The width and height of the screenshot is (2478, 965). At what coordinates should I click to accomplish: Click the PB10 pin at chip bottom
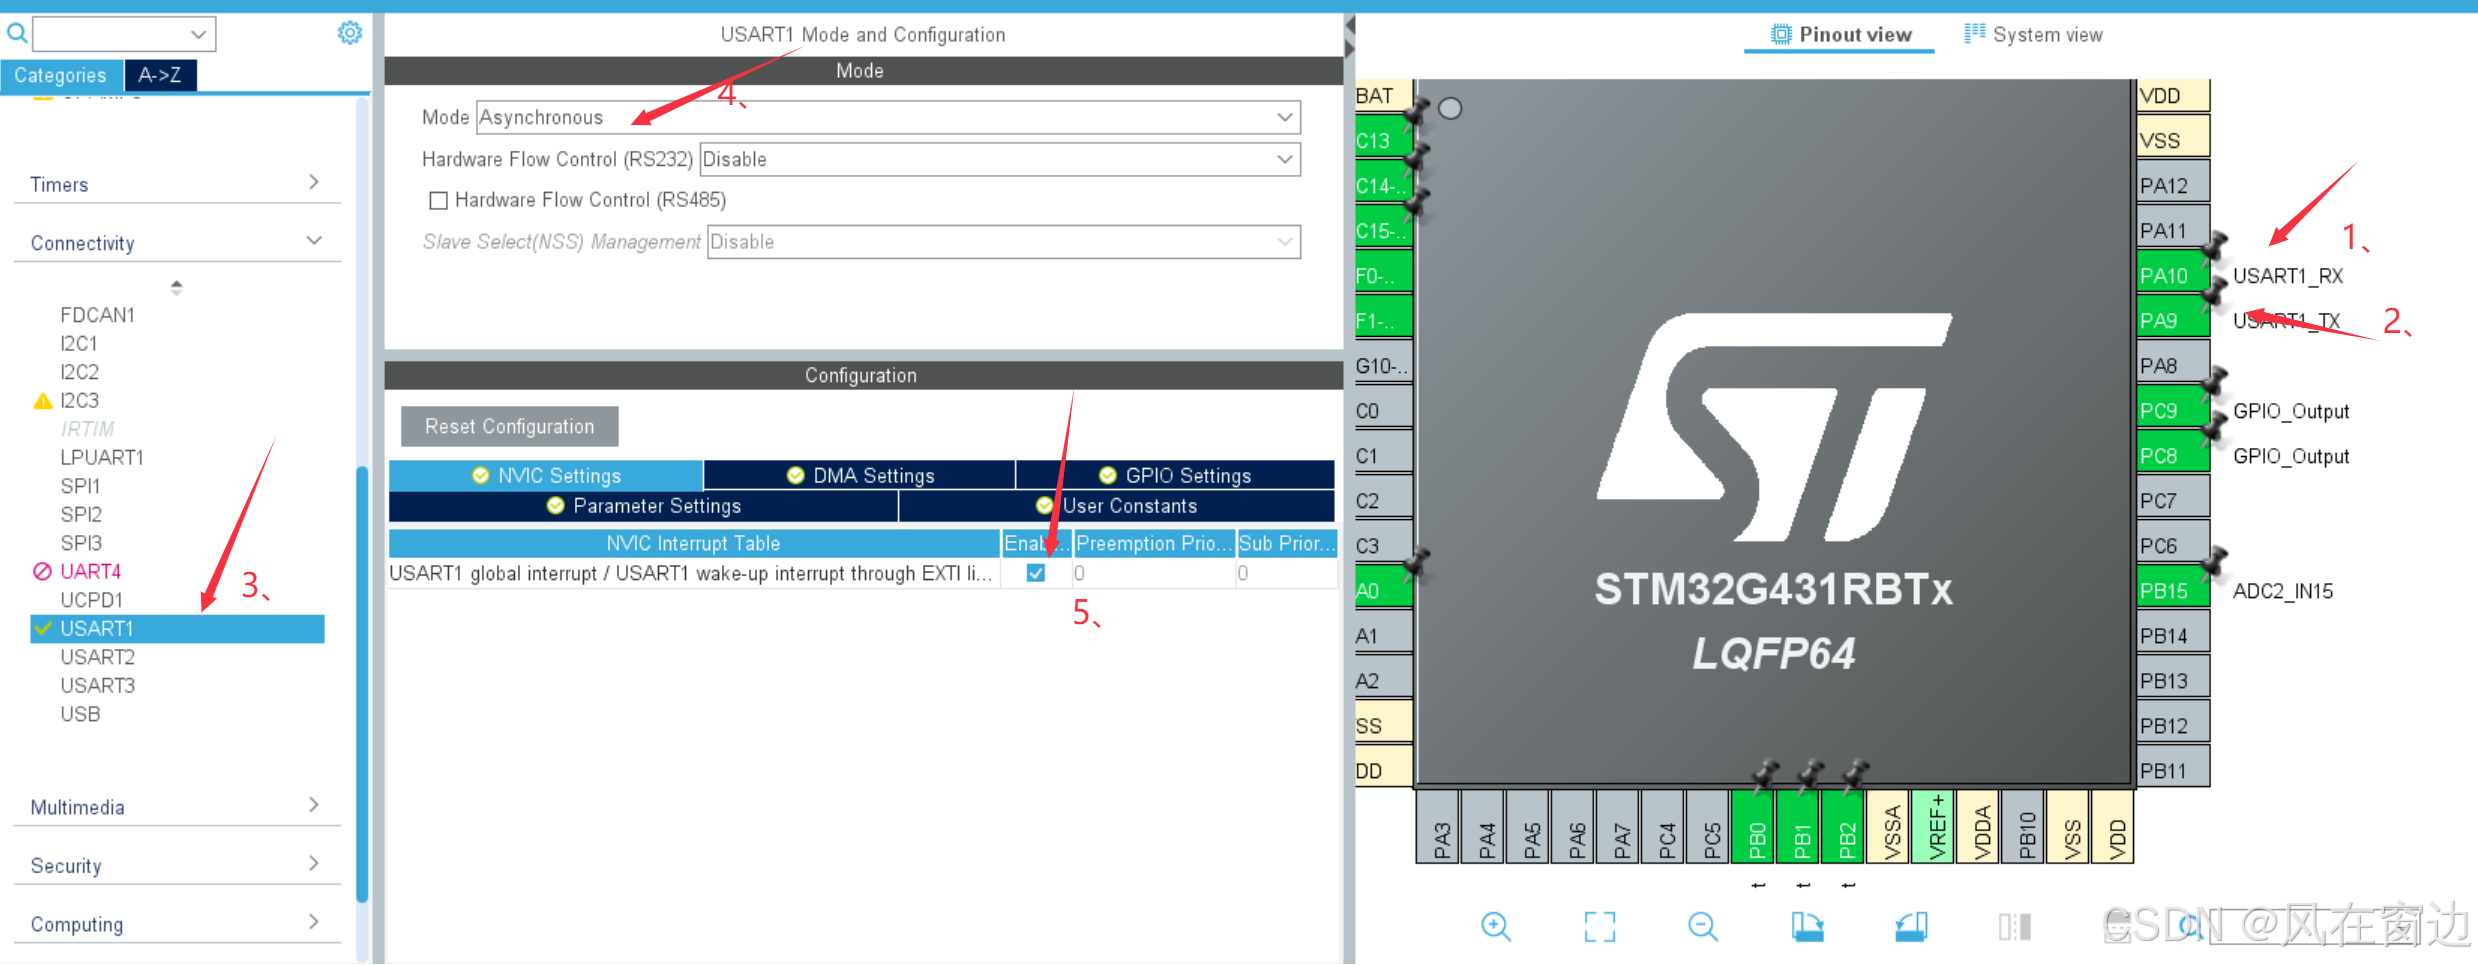pos(2025,826)
